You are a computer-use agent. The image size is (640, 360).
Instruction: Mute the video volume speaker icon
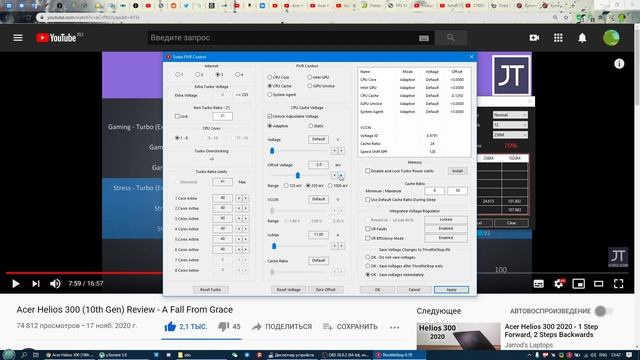[55, 283]
